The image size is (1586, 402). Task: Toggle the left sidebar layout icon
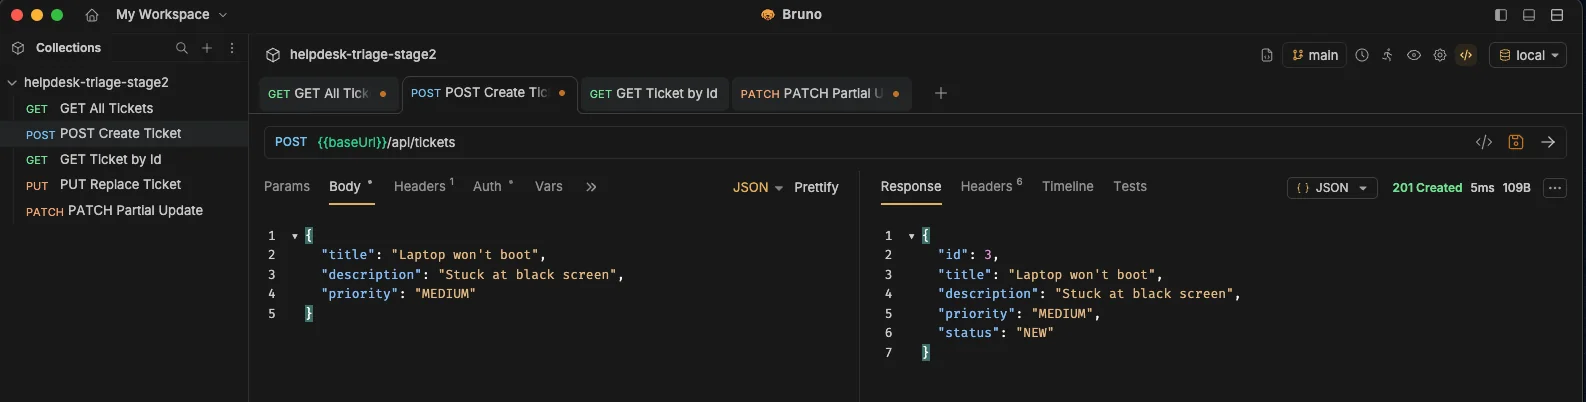(x=1501, y=15)
